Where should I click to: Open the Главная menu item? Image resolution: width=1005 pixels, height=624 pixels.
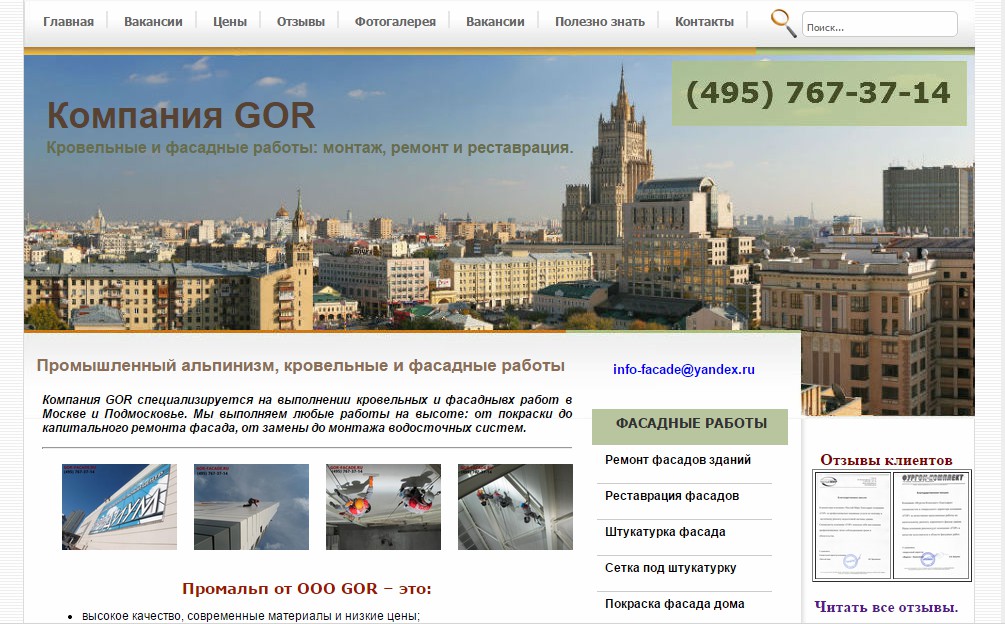[69, 22]
